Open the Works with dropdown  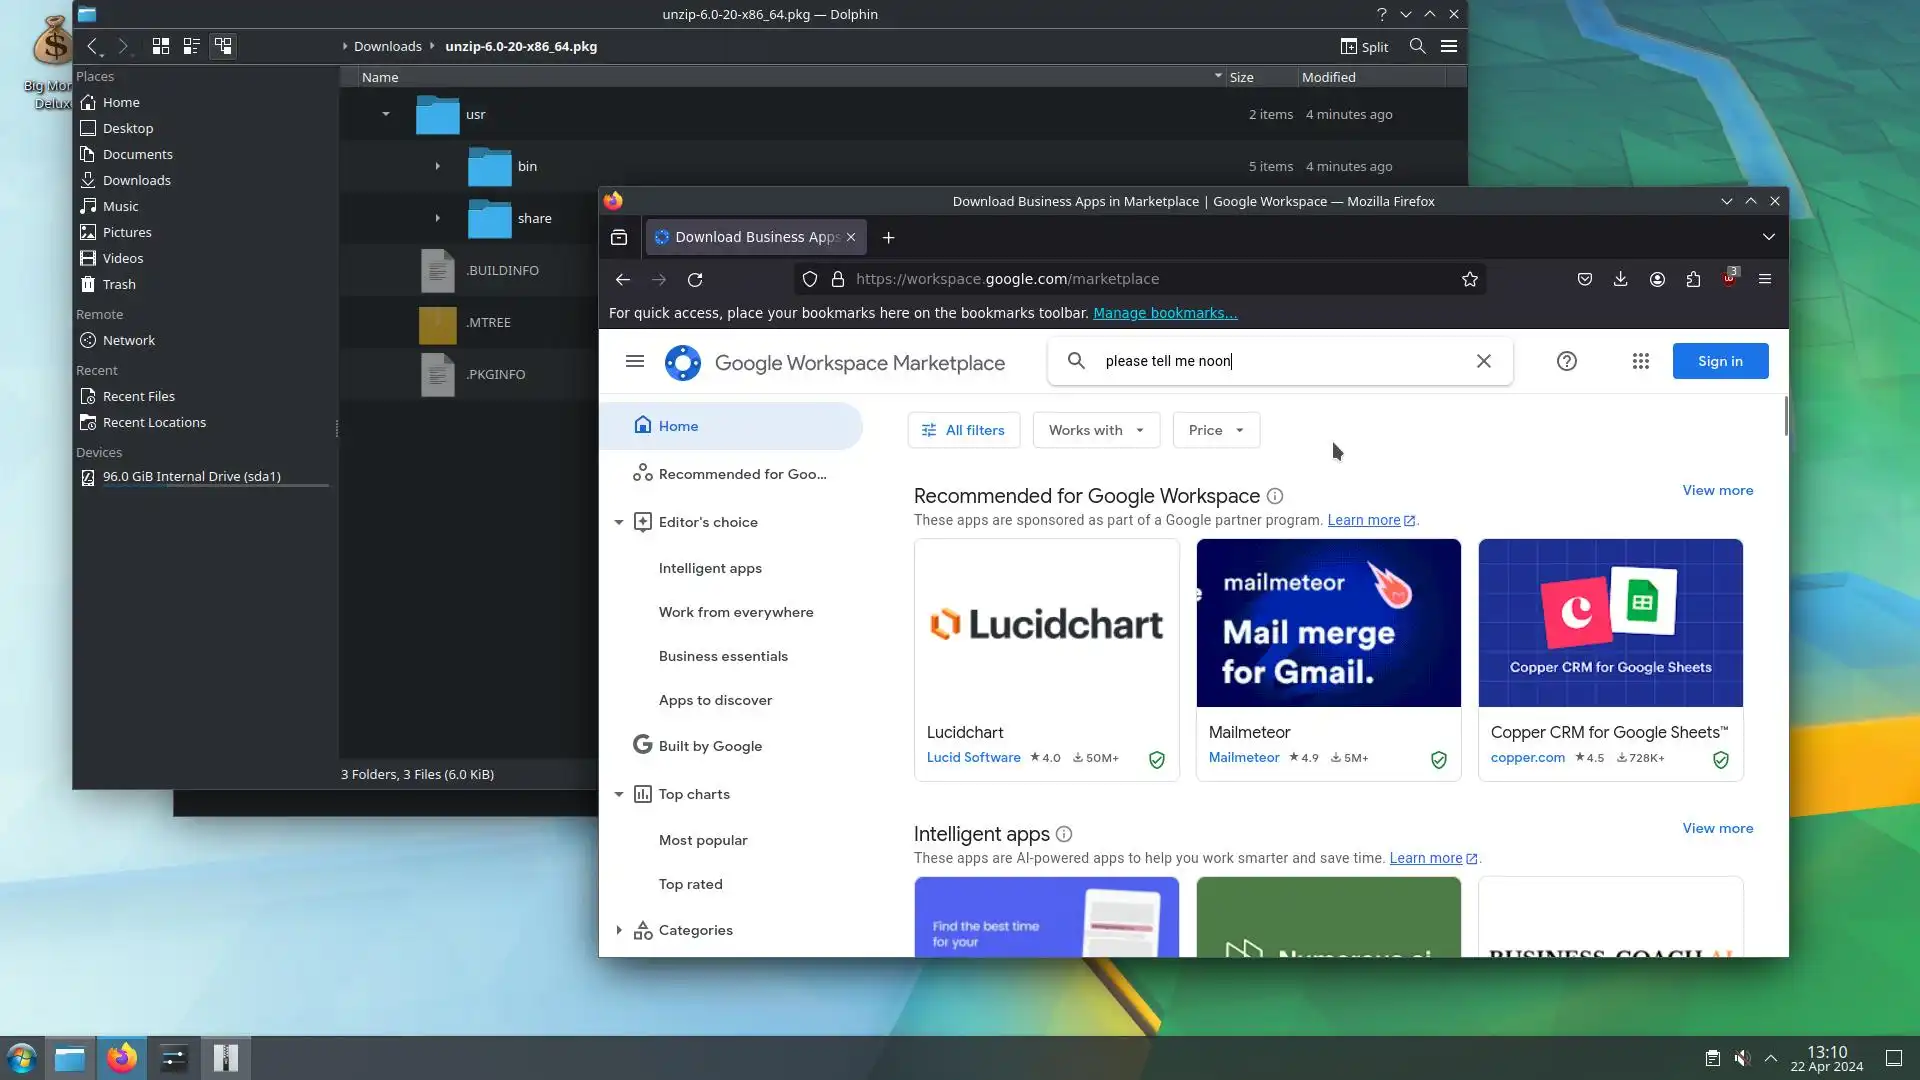(x=1095, y=430)
